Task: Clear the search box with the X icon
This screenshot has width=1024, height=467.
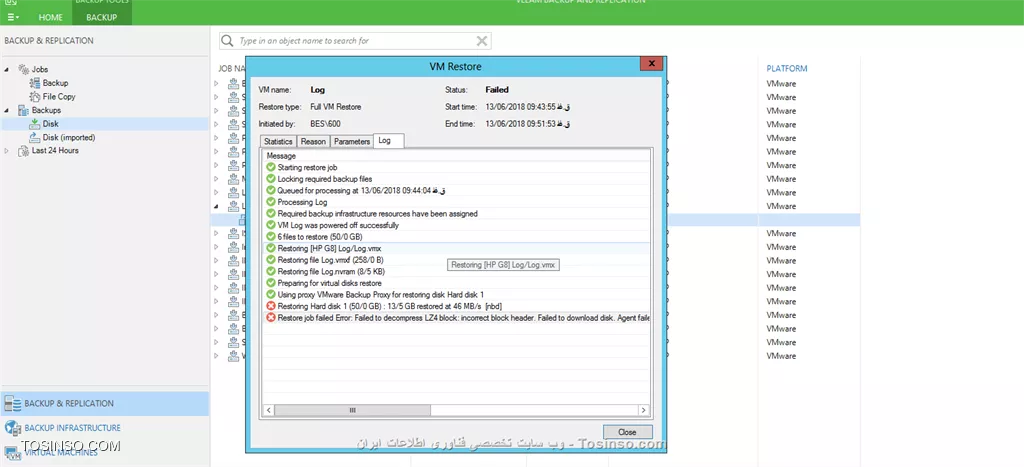Action: click(481, 41)
